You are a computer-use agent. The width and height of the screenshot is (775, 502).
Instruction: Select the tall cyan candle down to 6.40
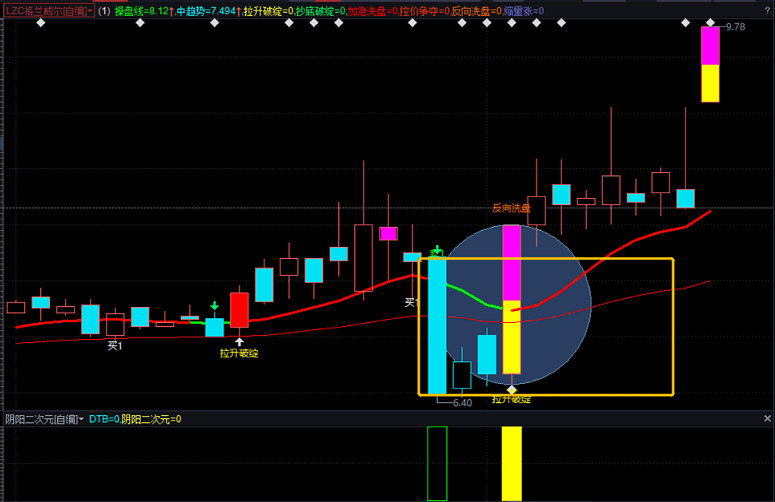(x=437, y=326)
